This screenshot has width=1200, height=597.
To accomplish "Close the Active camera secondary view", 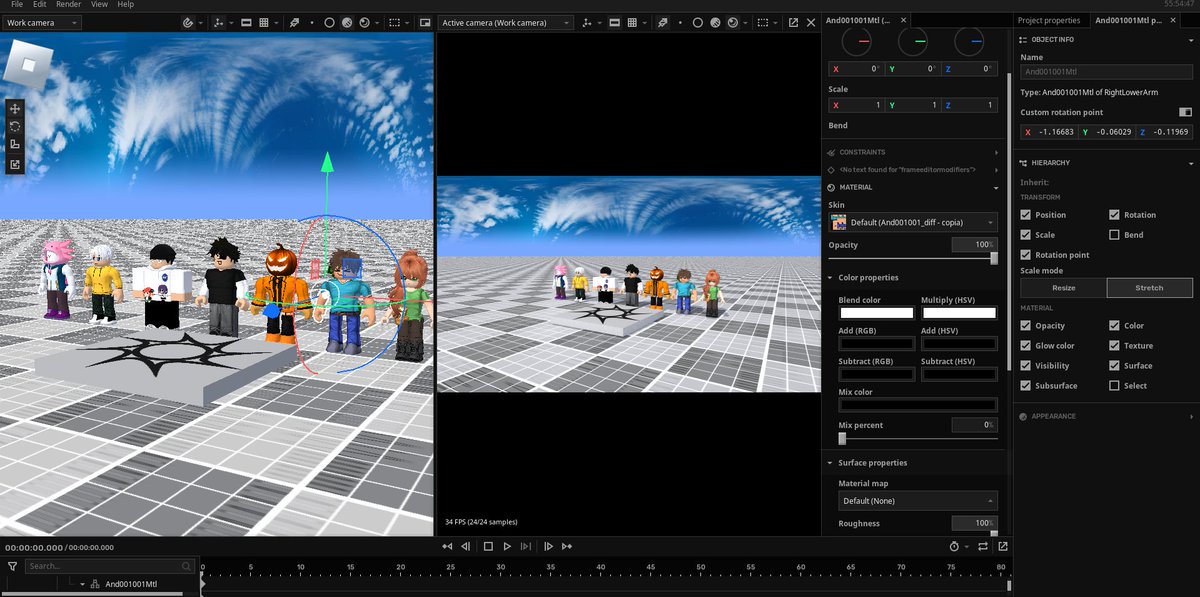I will [x=809, y=22].
